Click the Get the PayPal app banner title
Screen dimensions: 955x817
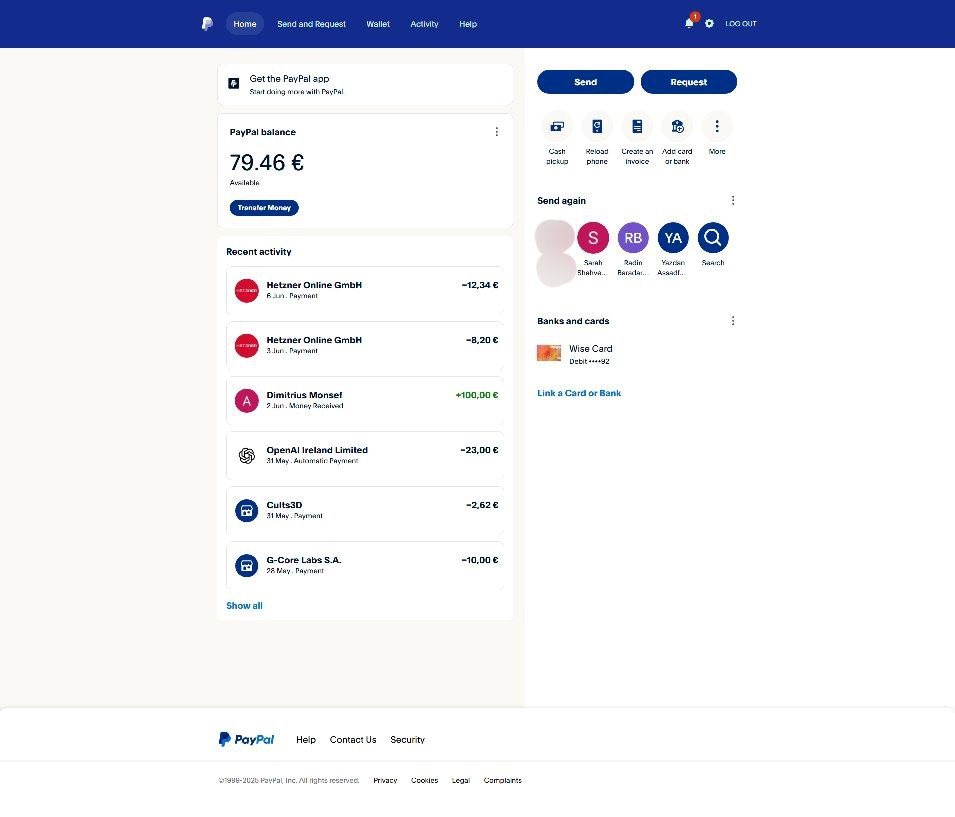[289, 79]
